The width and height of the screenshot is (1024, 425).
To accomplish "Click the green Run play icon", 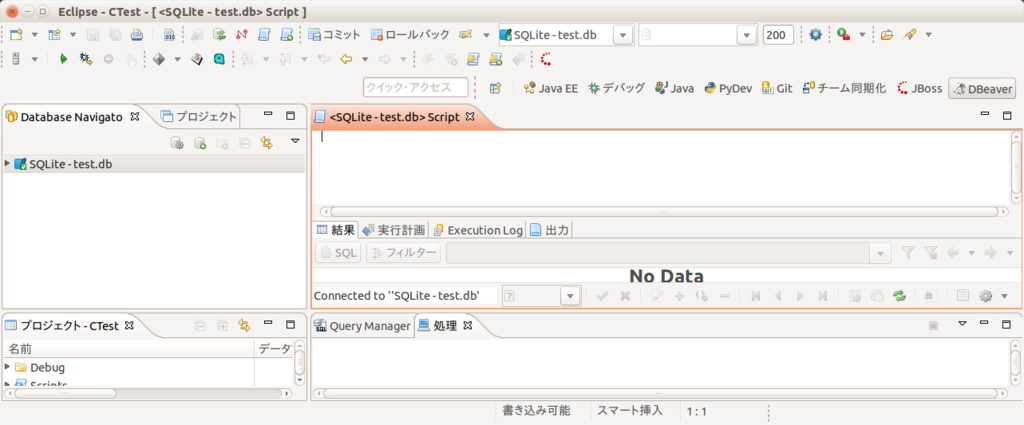I will (63, 59).
